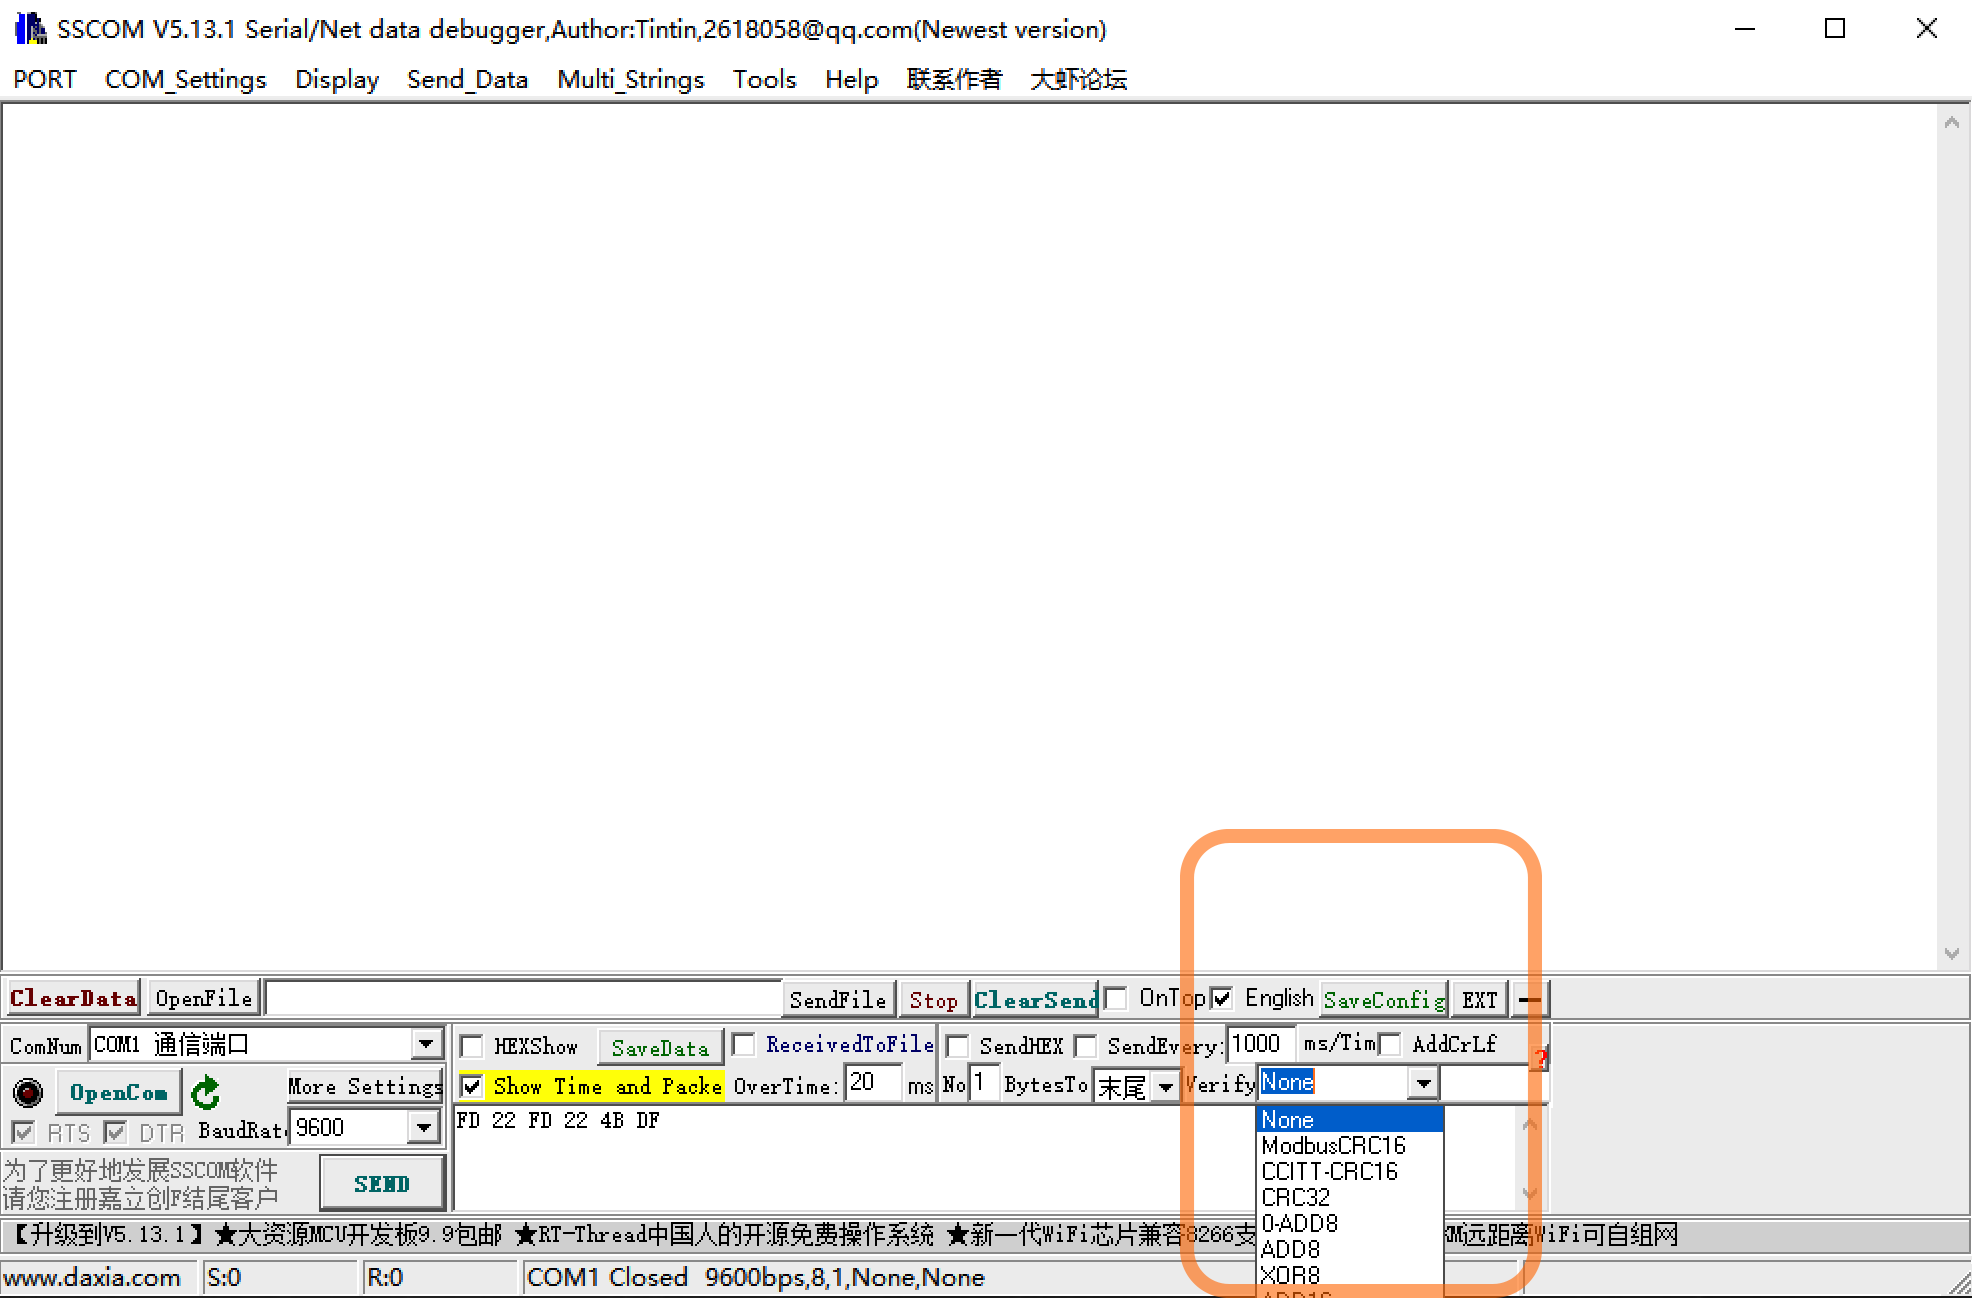Choose CRC32 checksum option

[x=1349, y=1197]
